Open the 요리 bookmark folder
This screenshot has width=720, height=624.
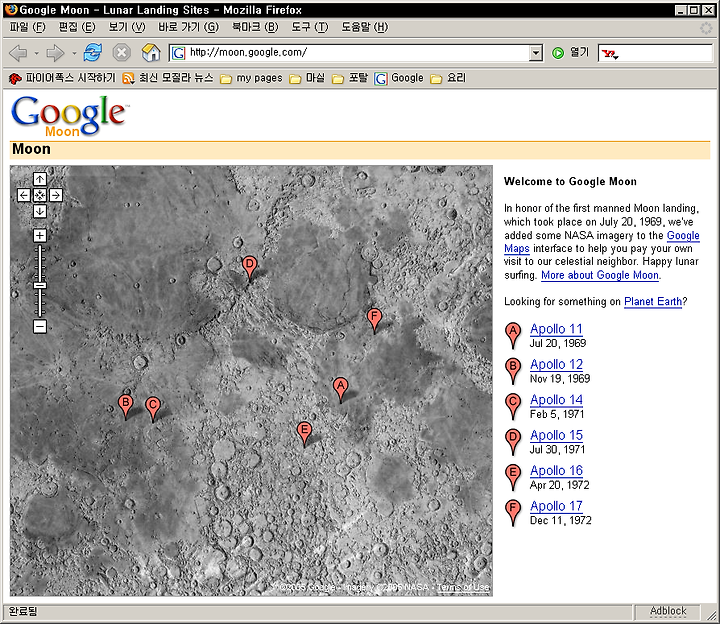(x=448, y=78)
